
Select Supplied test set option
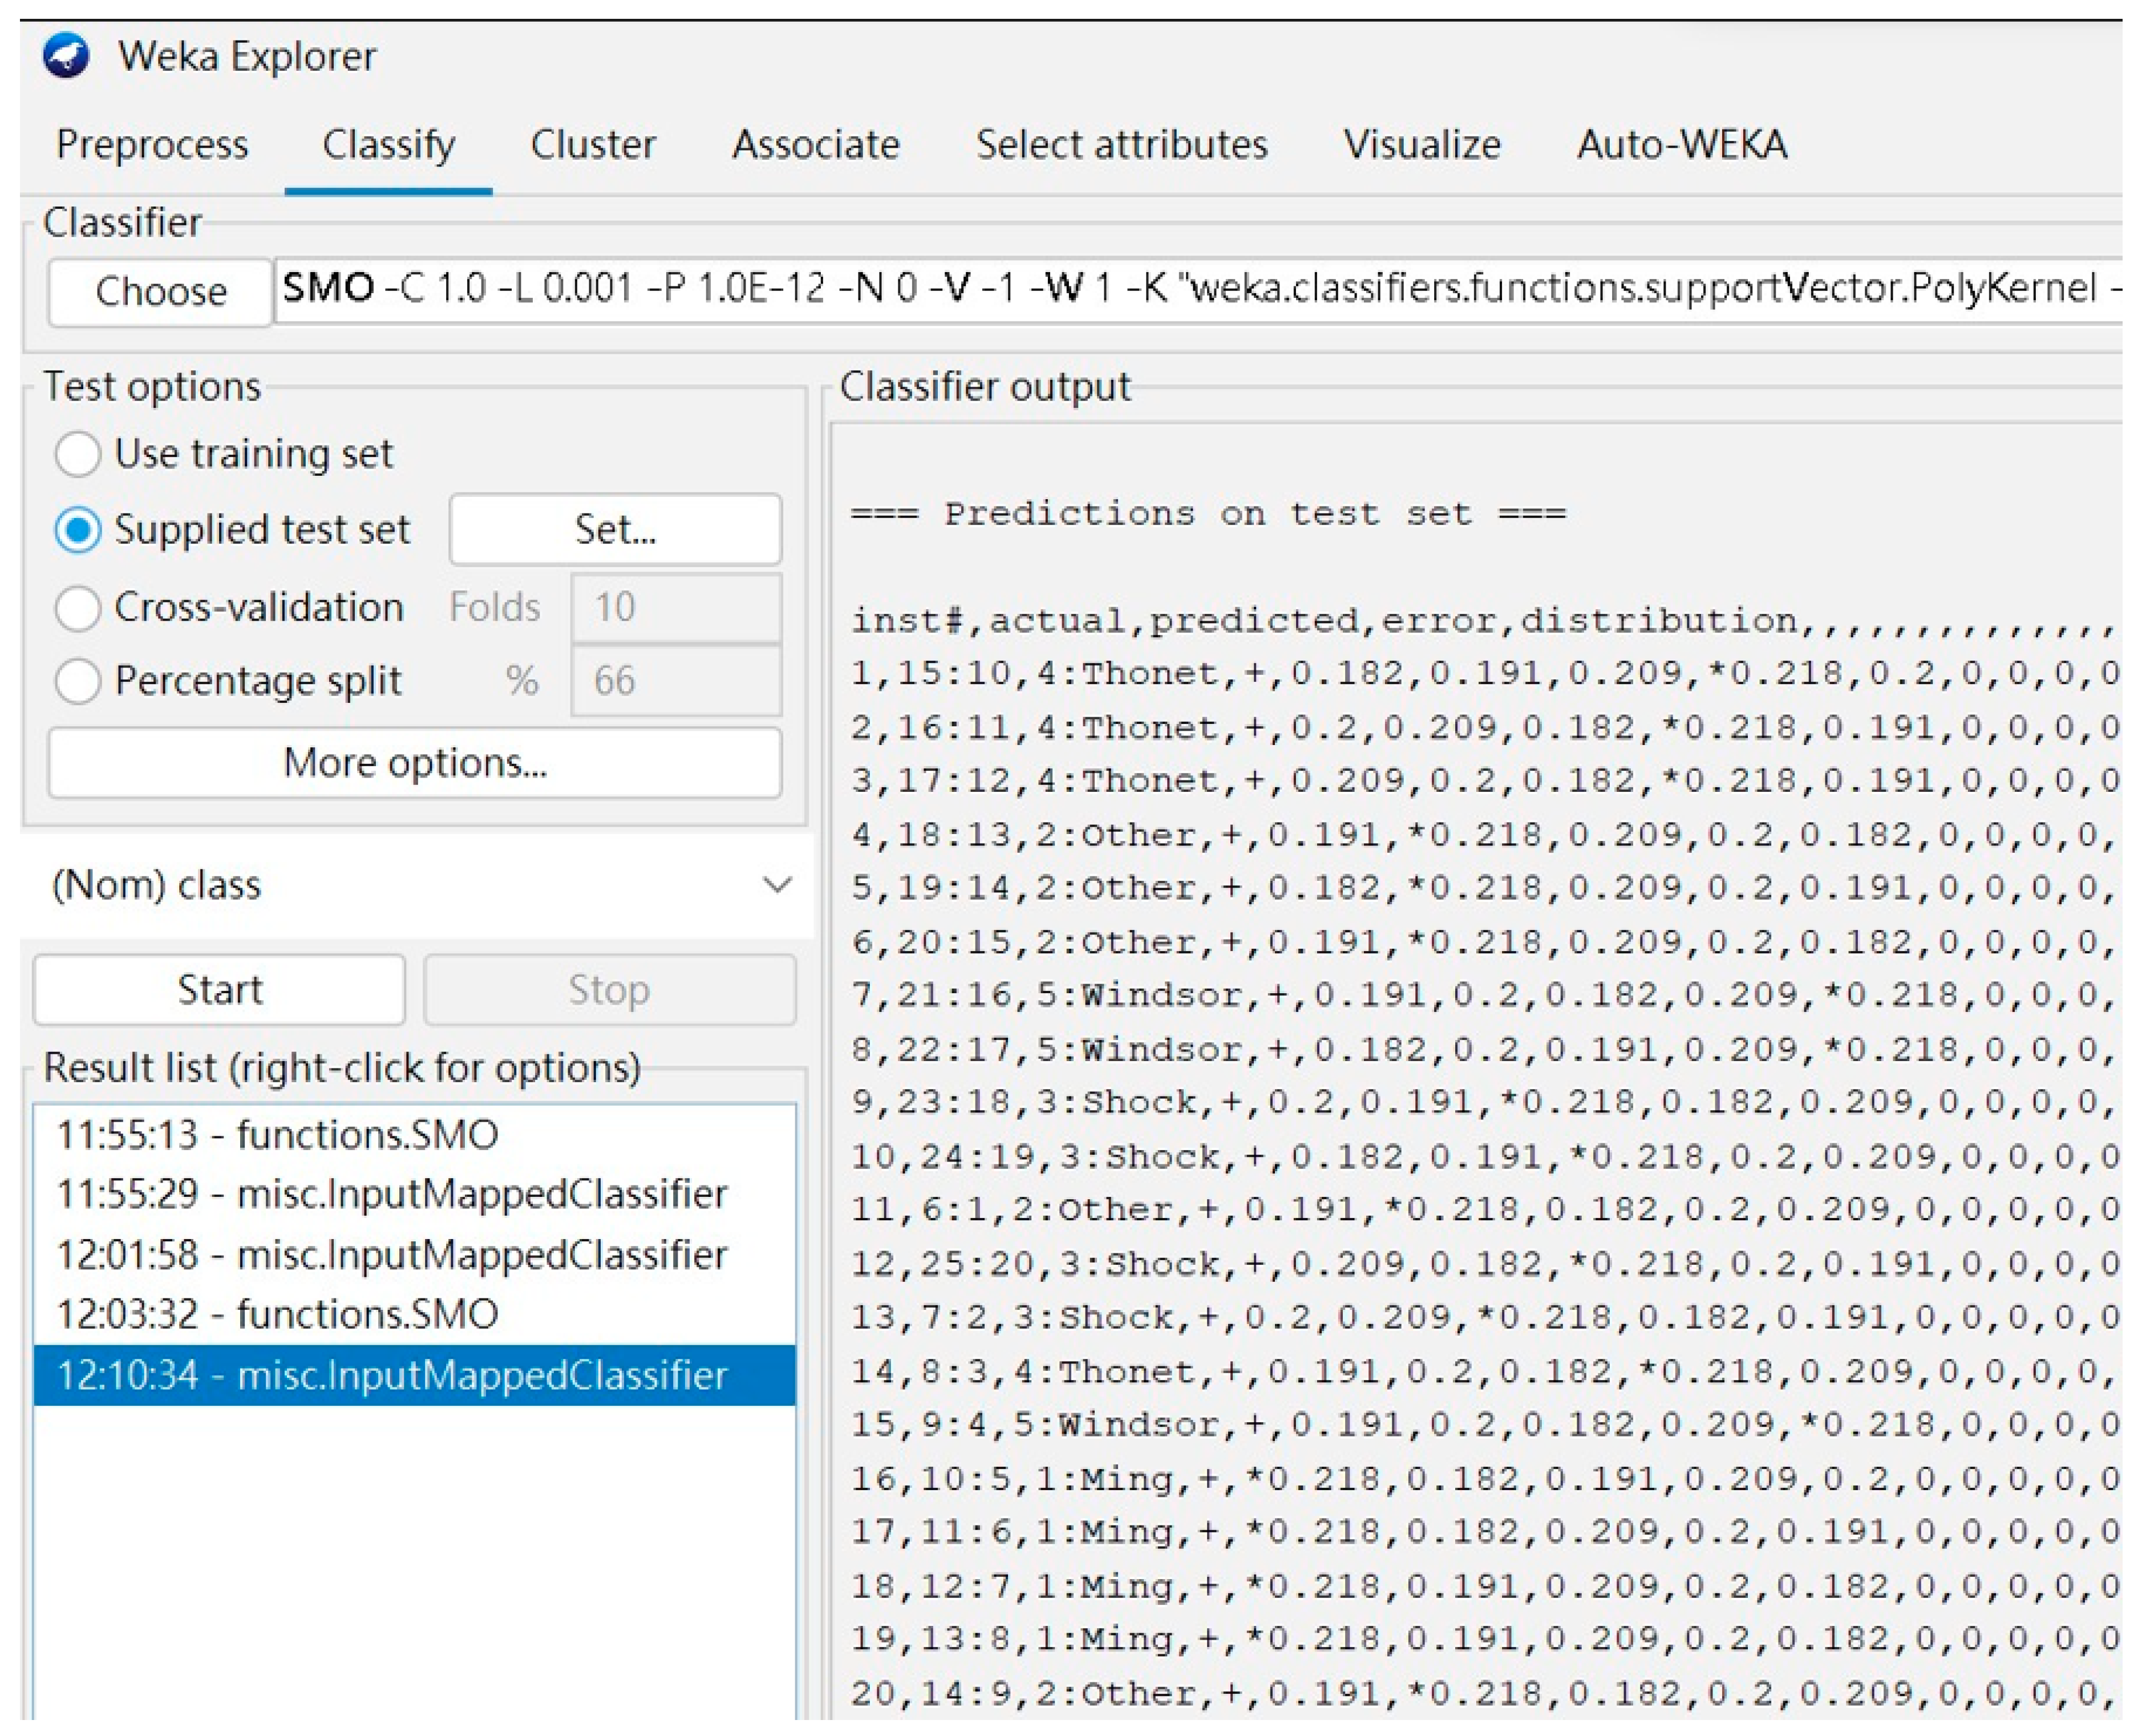[x=78, y=531]
